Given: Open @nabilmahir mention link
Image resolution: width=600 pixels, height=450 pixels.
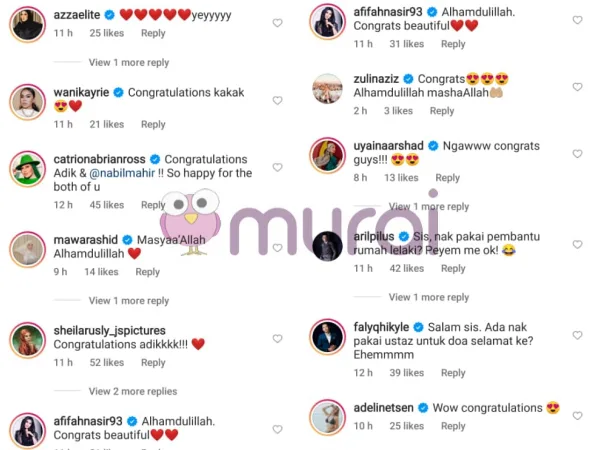Looking at the screenshot, I should [x=122, y=173].
